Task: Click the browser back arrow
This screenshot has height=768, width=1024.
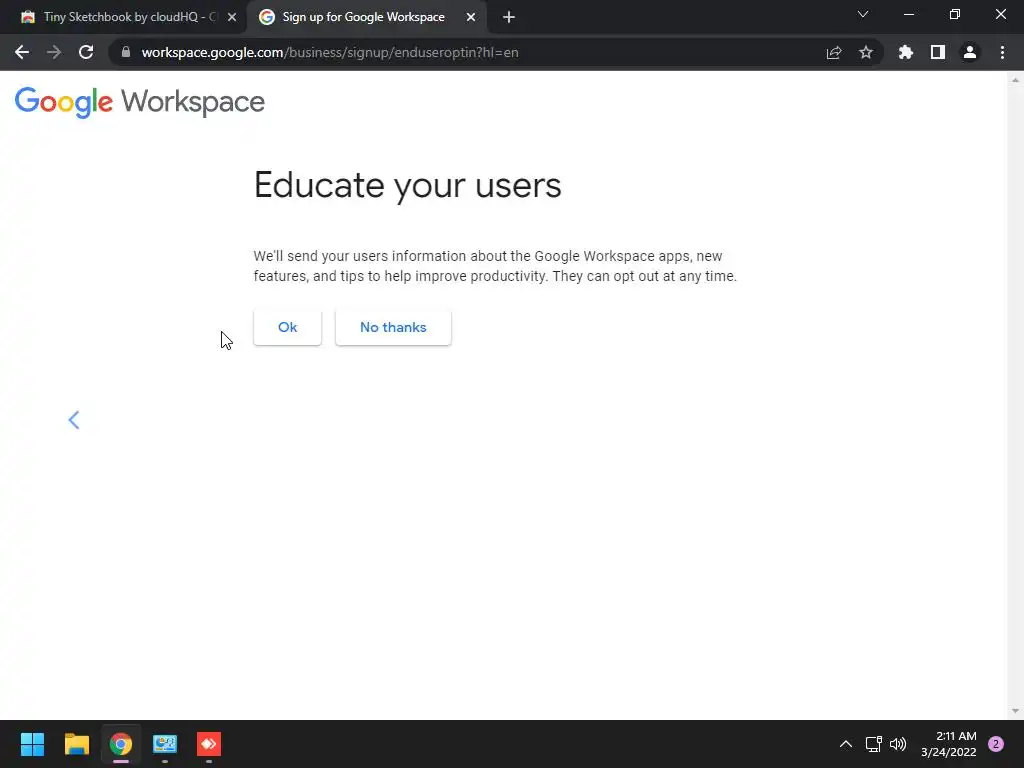Action: 22,52
